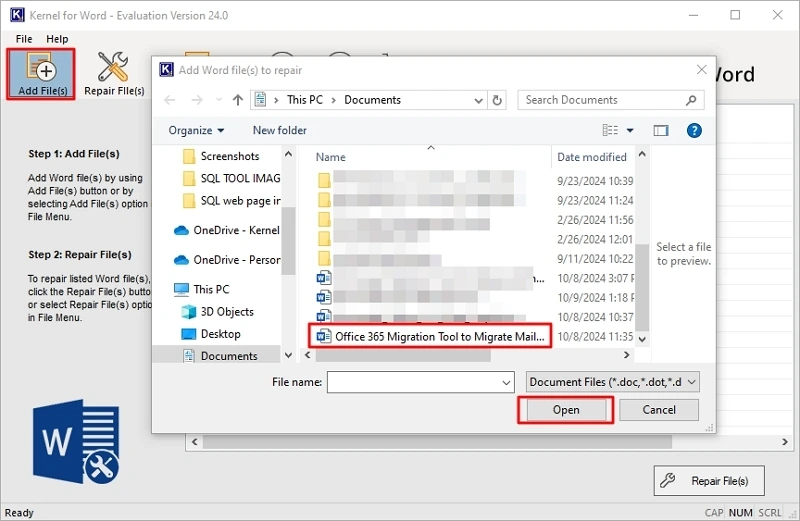Click the file list horizontal scrollbar thumb
The width and height of the screenshot is (800, 521).
click(x=403, y=355)
